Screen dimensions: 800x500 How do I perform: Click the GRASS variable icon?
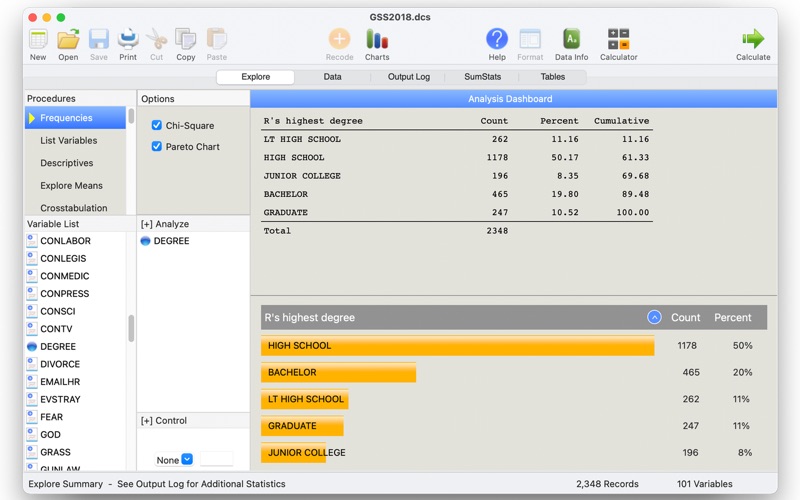[x=32, y=452]
